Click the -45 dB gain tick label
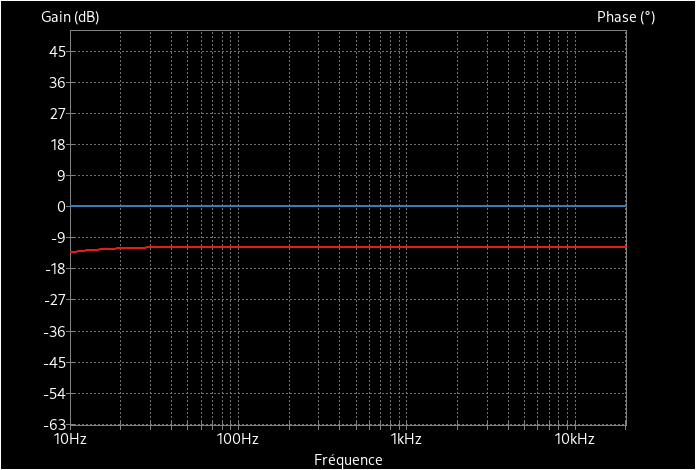The image size is (696, 470). pyautogui.click(x=54, y=362)
